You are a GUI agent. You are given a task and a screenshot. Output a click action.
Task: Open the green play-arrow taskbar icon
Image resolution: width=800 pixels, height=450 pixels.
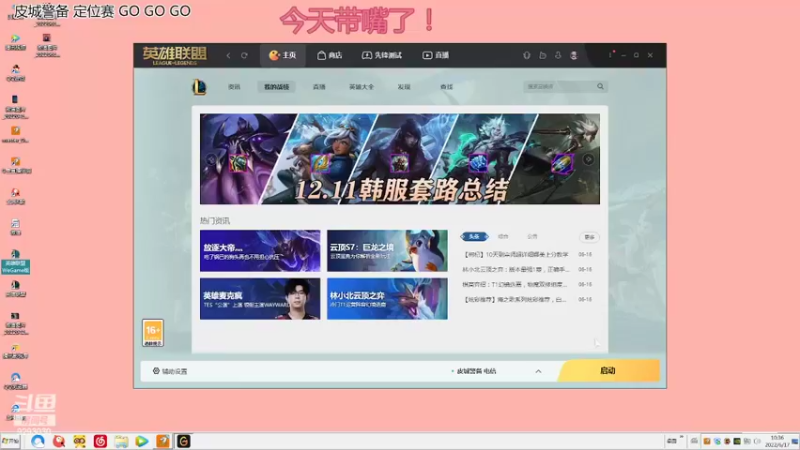pyautogui.click(x=142, y=441)
